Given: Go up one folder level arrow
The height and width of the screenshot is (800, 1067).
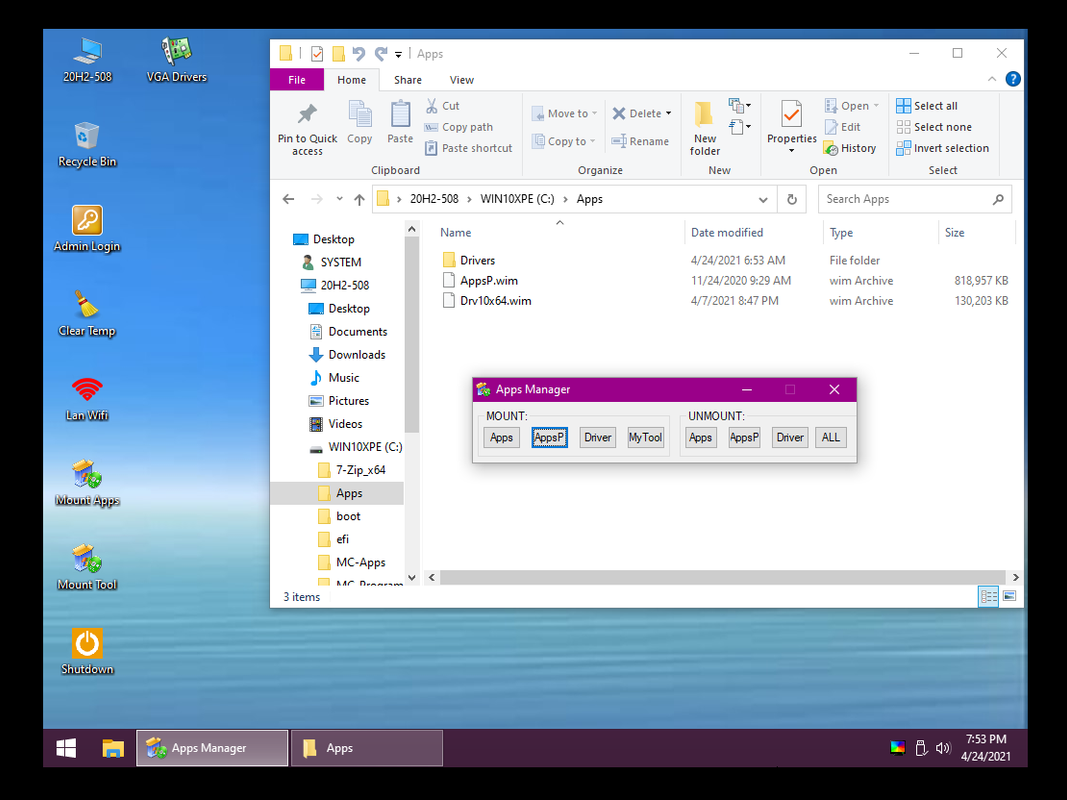Looking at the screenshot, I should point(359,199).
